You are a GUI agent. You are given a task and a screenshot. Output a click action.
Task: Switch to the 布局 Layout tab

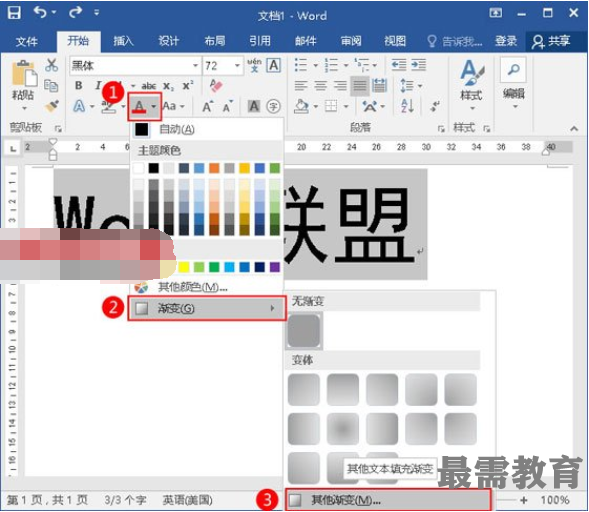214,41
